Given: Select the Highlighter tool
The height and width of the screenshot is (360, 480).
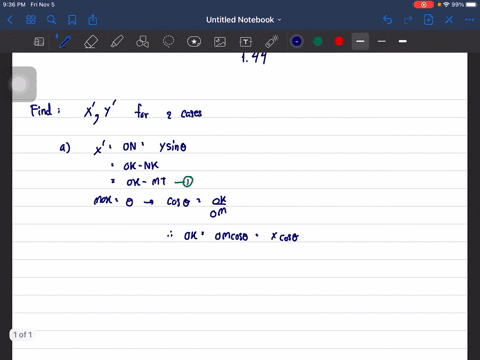Looking at the screenshot, I should [x=117, y=42].
